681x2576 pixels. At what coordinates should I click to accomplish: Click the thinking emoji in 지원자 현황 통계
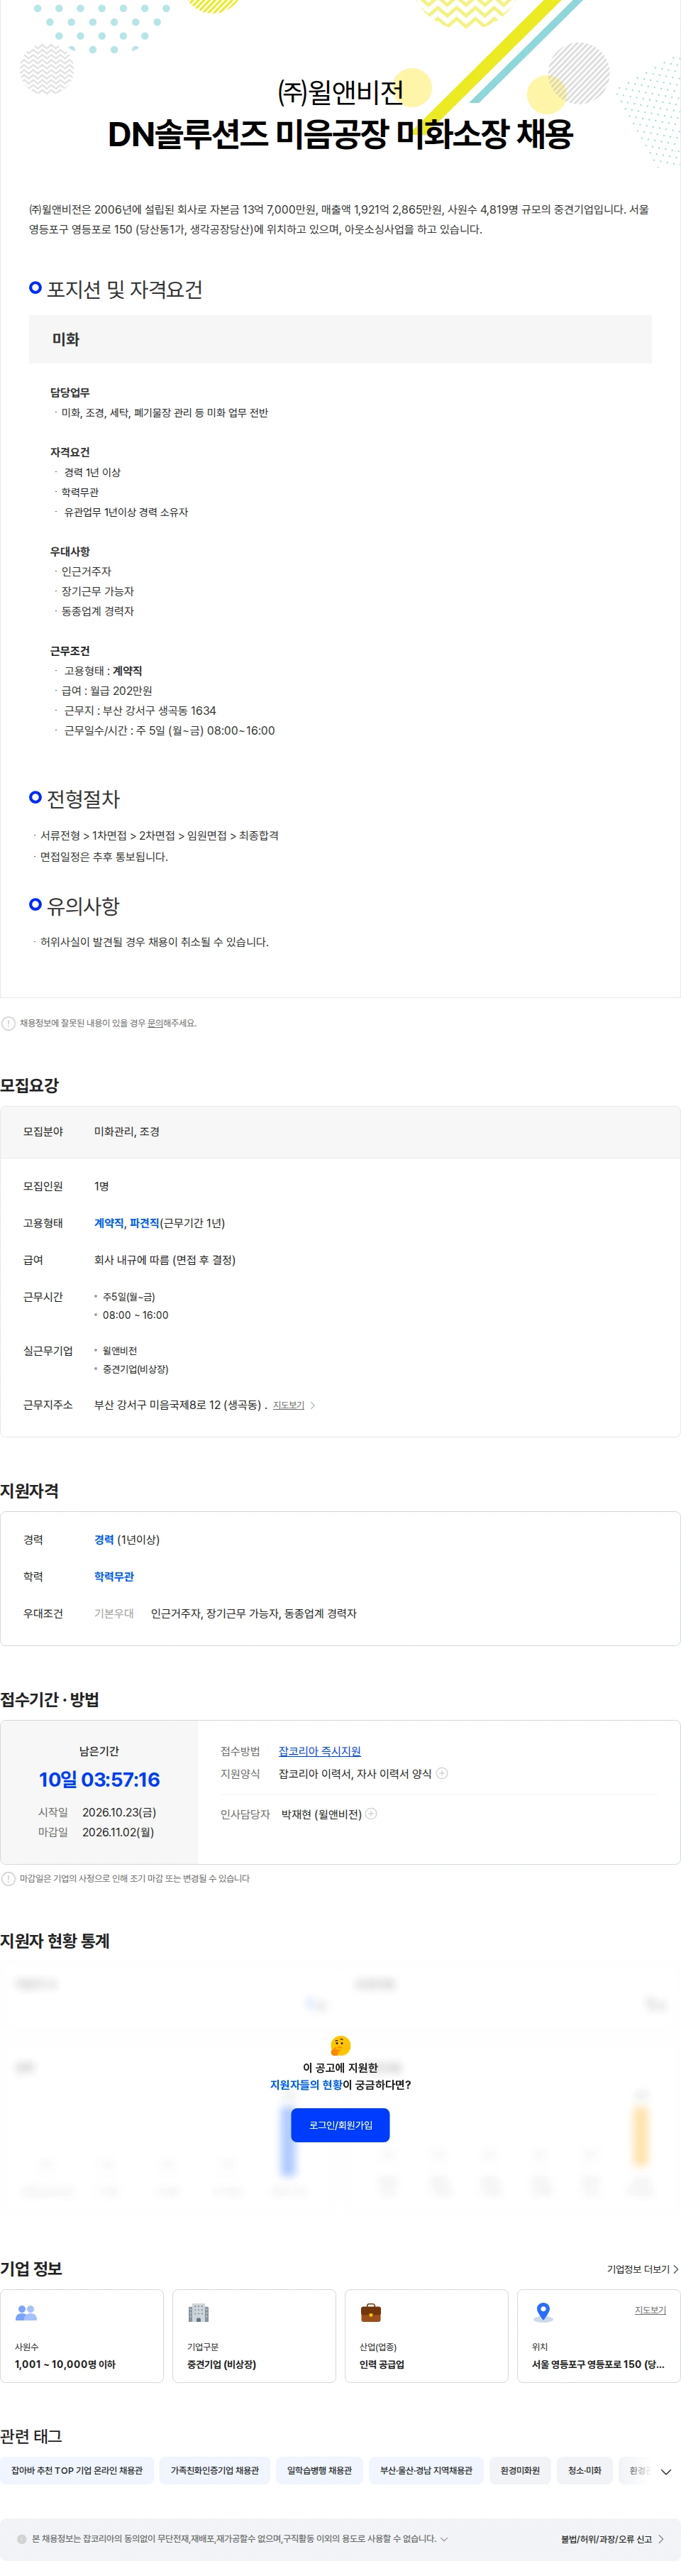click(x=340, y=2045)
